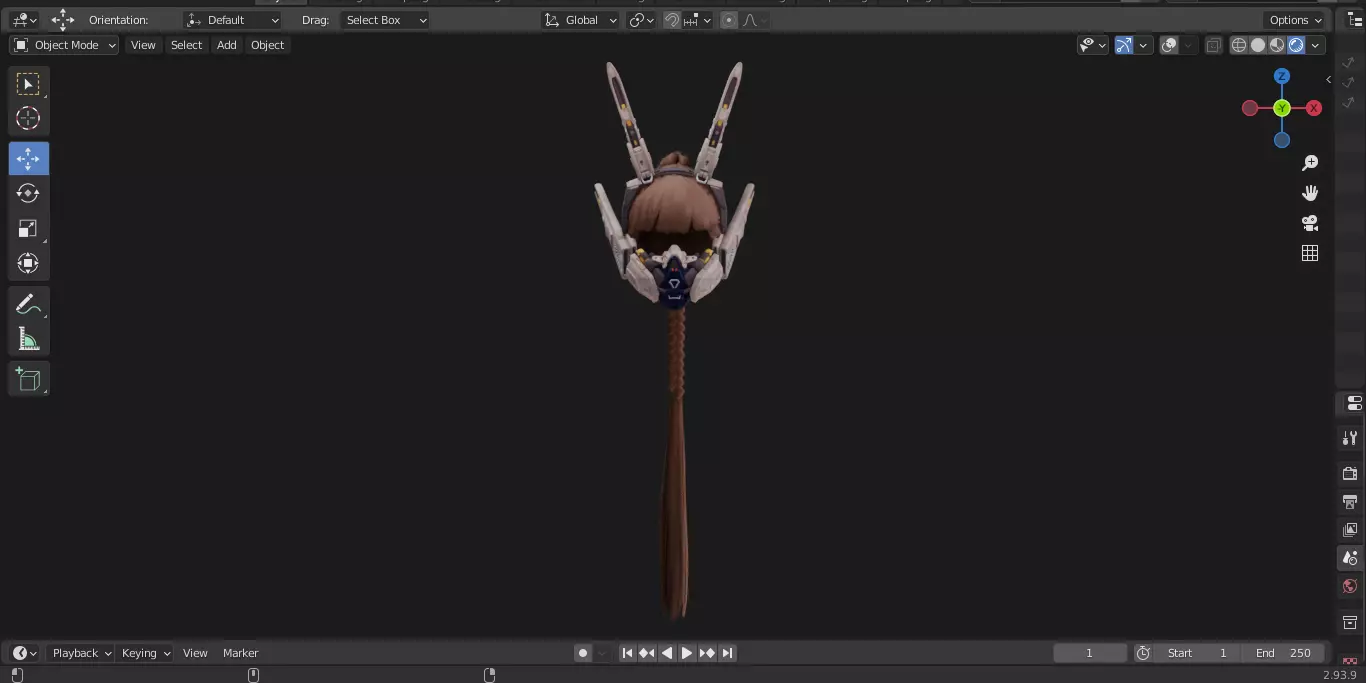Open the Output properties tab
This screenshot has height=683, width=1366.
tap(1350, 501)
